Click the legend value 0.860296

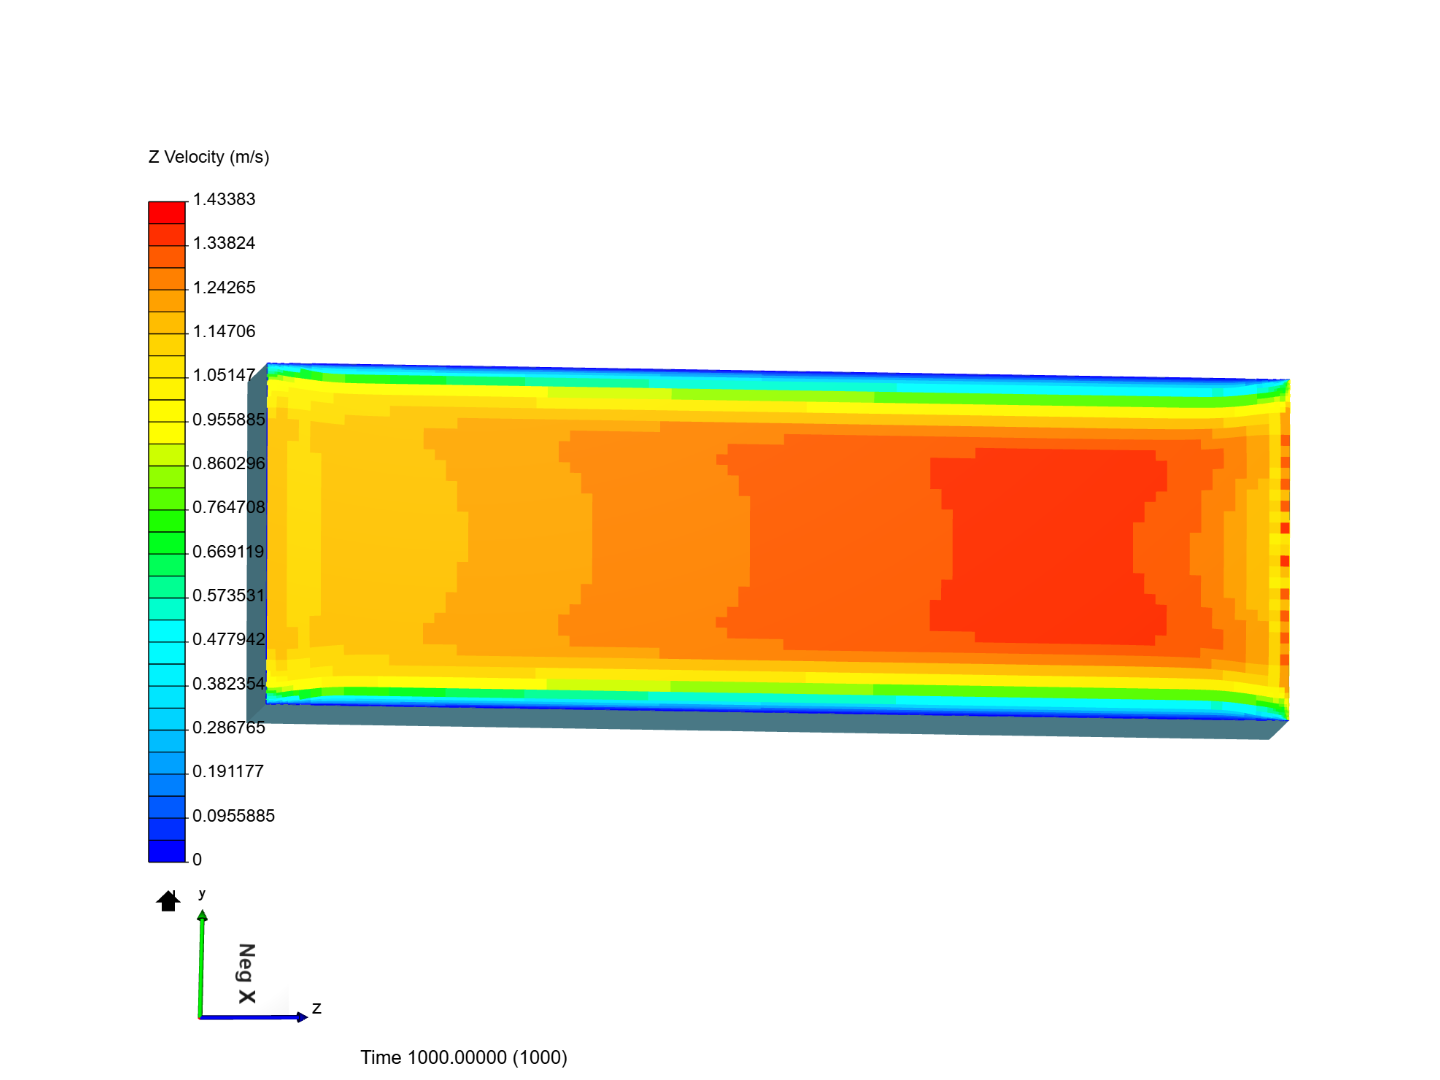tap(229, 463)
